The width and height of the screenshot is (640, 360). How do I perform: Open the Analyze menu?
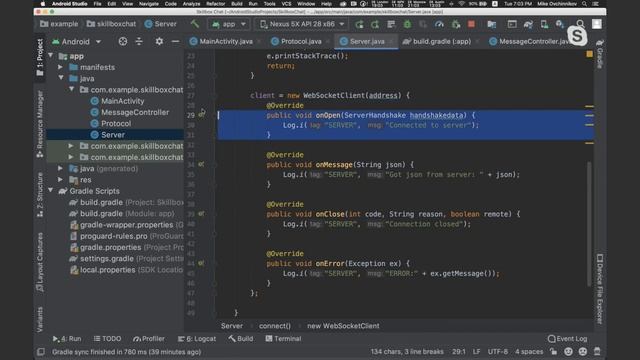pos(191,4)
